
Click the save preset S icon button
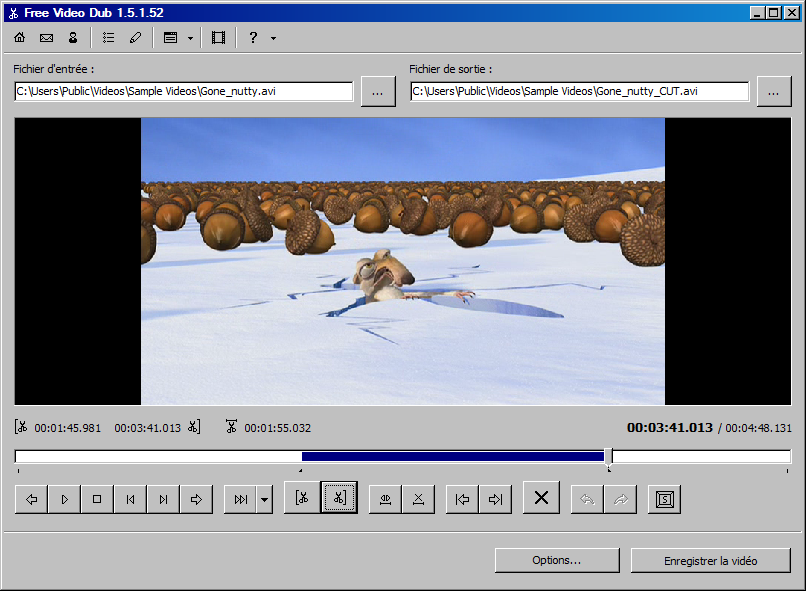(x=665, y=499)
